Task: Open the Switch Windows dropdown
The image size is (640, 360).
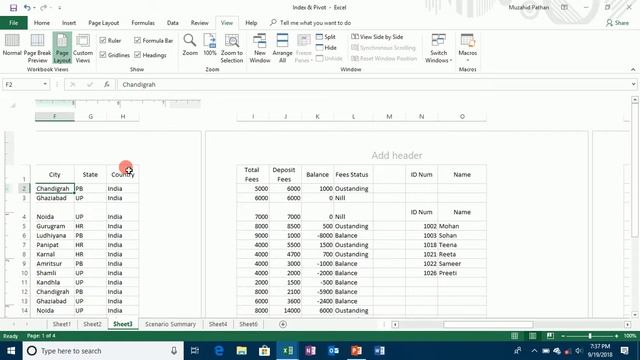Action: coord(438,48)
